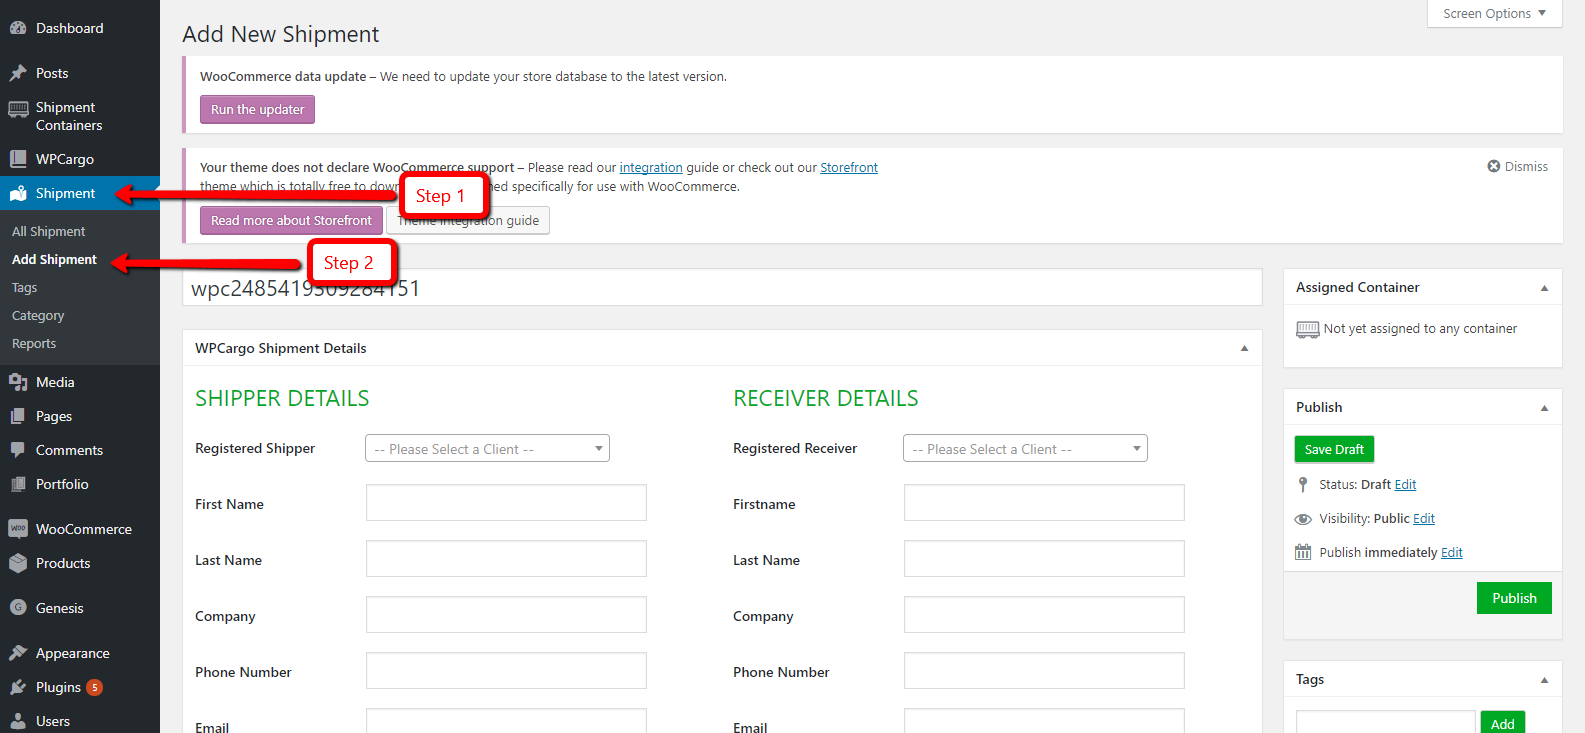1585x733 pixels.
Task: Click the Genesis circle icon
Action: (18, 608)
